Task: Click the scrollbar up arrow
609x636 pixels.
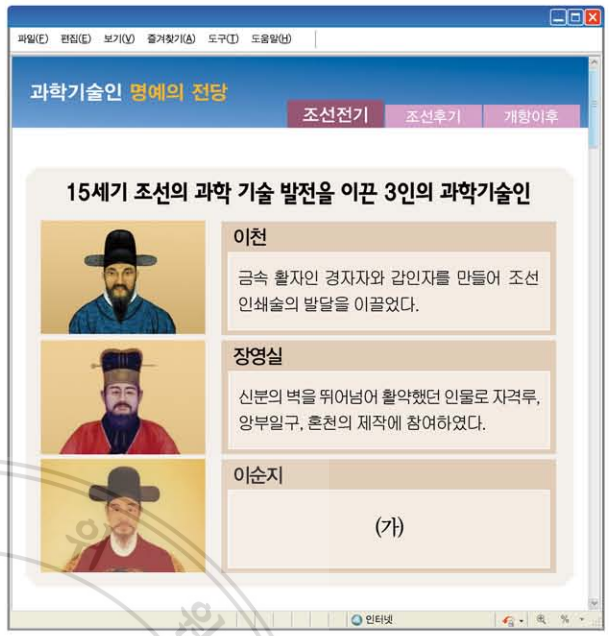Action: pyautogui.click(x=594, y=63)
